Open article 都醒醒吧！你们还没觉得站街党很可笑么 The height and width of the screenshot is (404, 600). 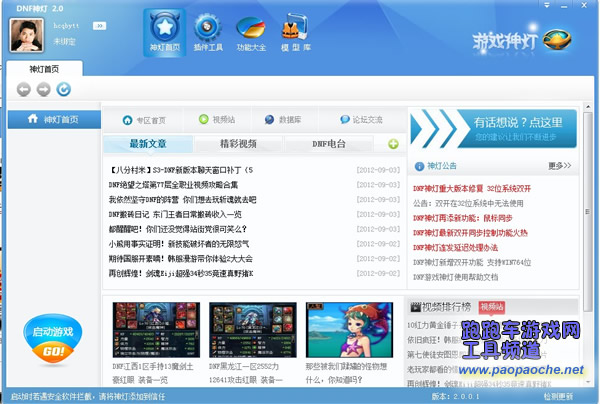click(x=178, y=229)
